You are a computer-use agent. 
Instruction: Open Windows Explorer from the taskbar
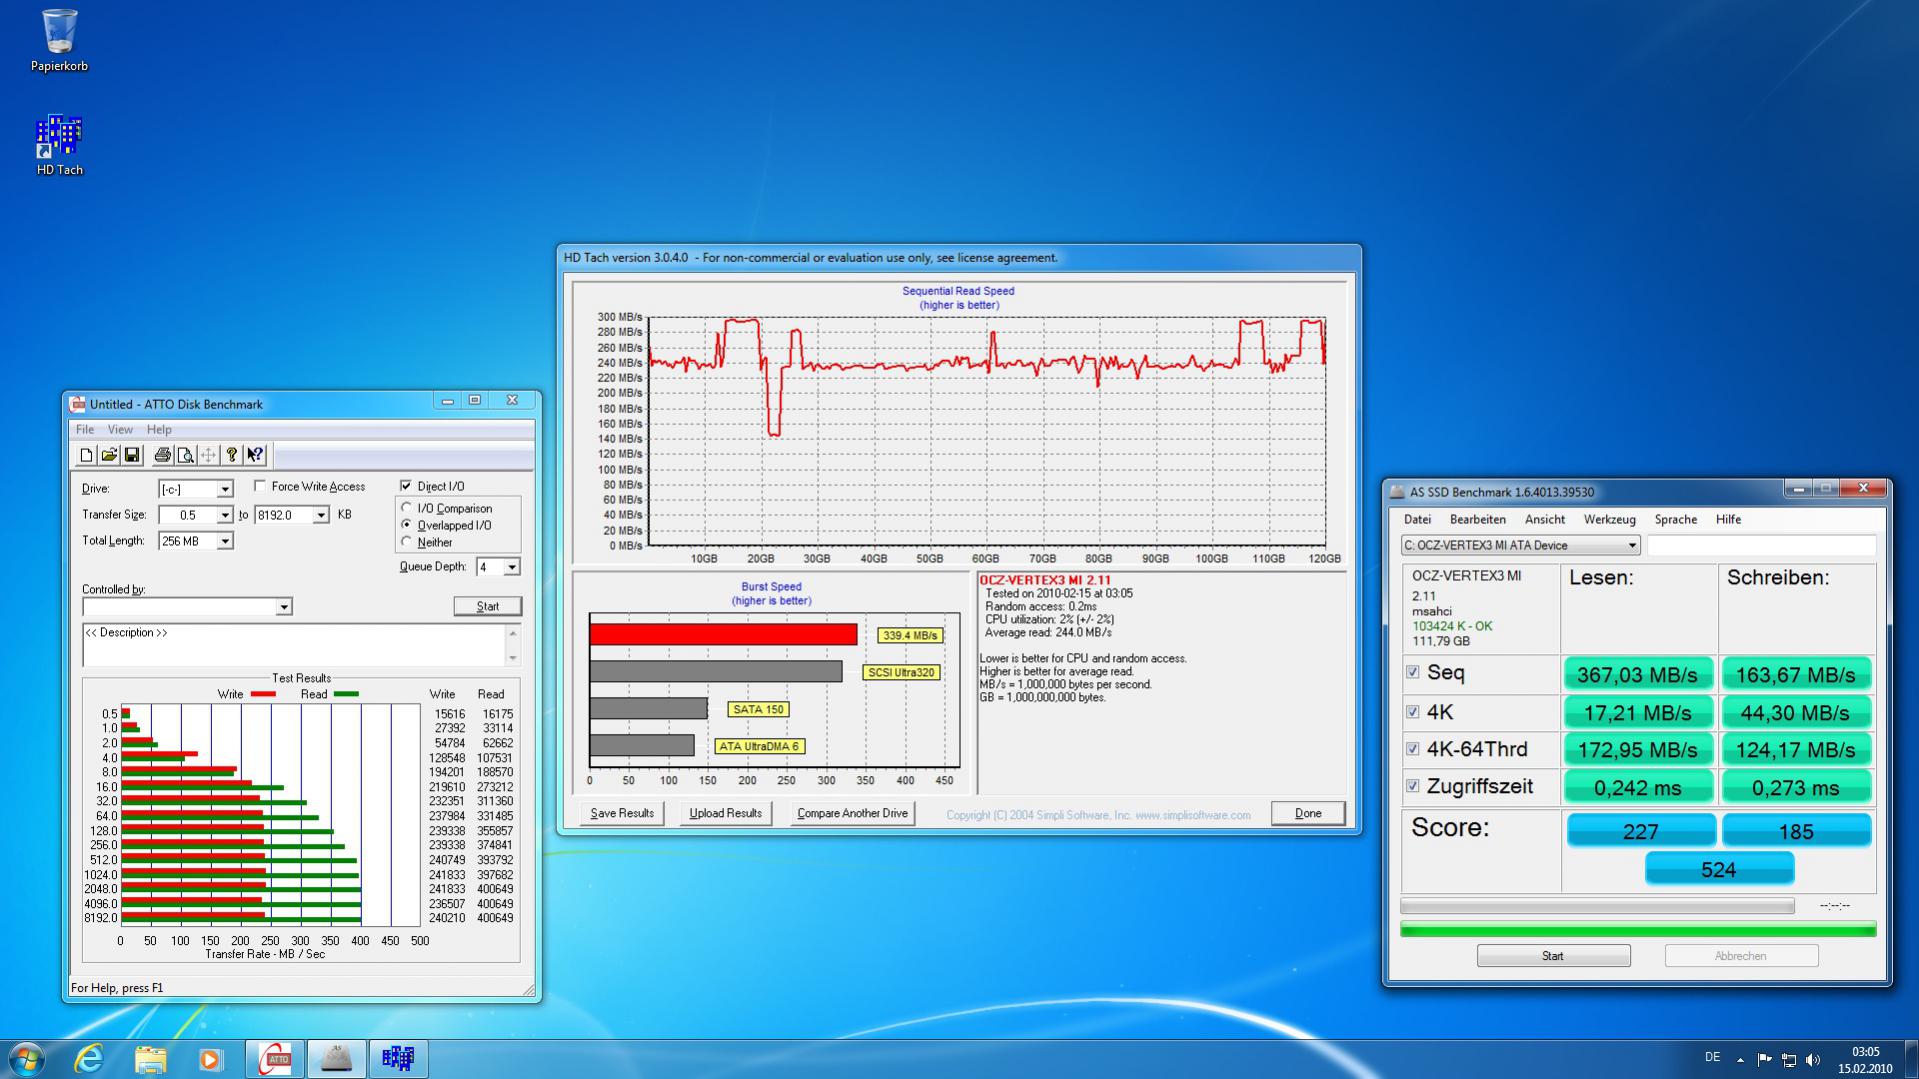(x=150, y=1058)
